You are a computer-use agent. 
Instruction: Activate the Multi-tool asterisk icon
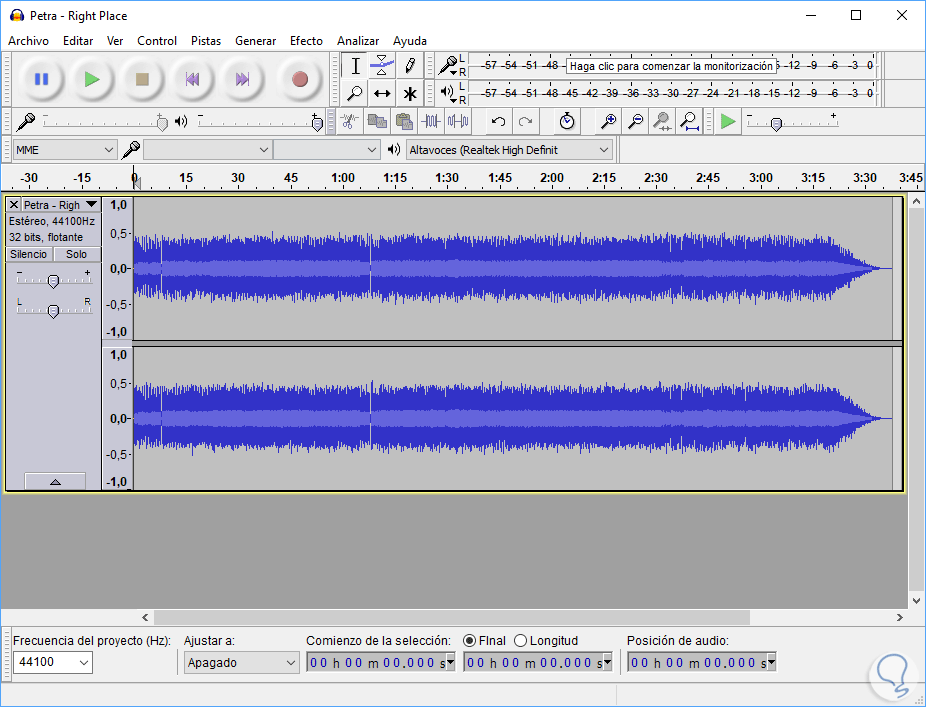pos(410,94)
